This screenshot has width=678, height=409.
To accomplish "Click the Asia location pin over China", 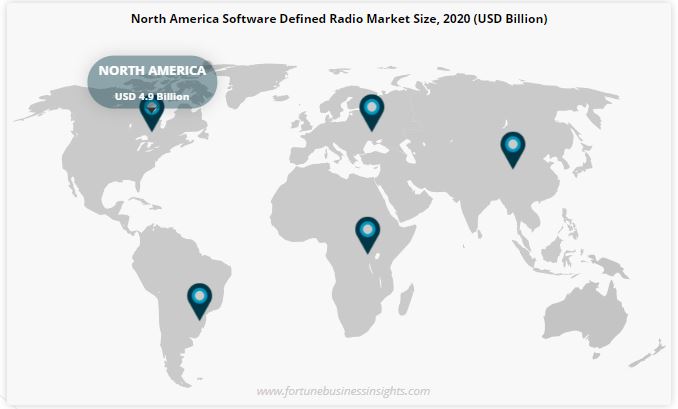I will click(512, 148).
